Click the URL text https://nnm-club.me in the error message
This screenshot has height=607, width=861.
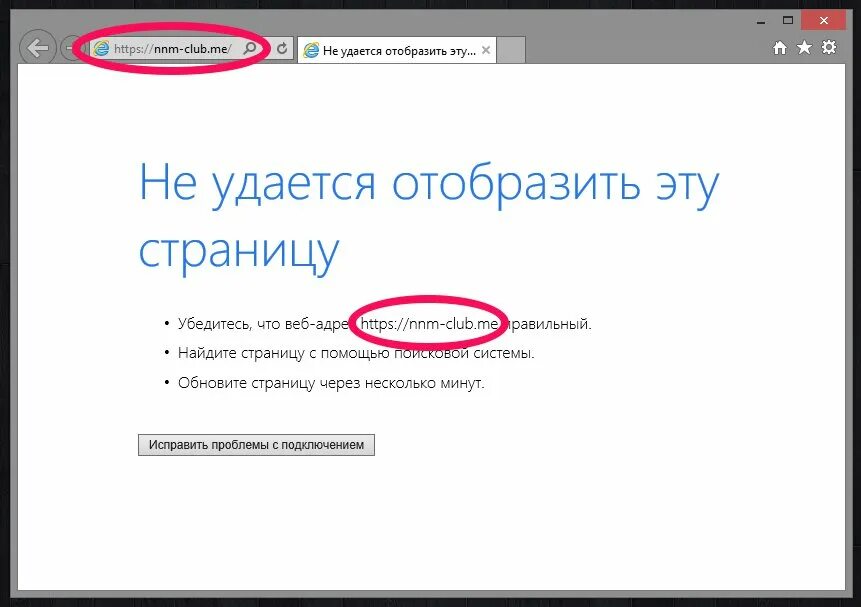click(x=429, y=324)
